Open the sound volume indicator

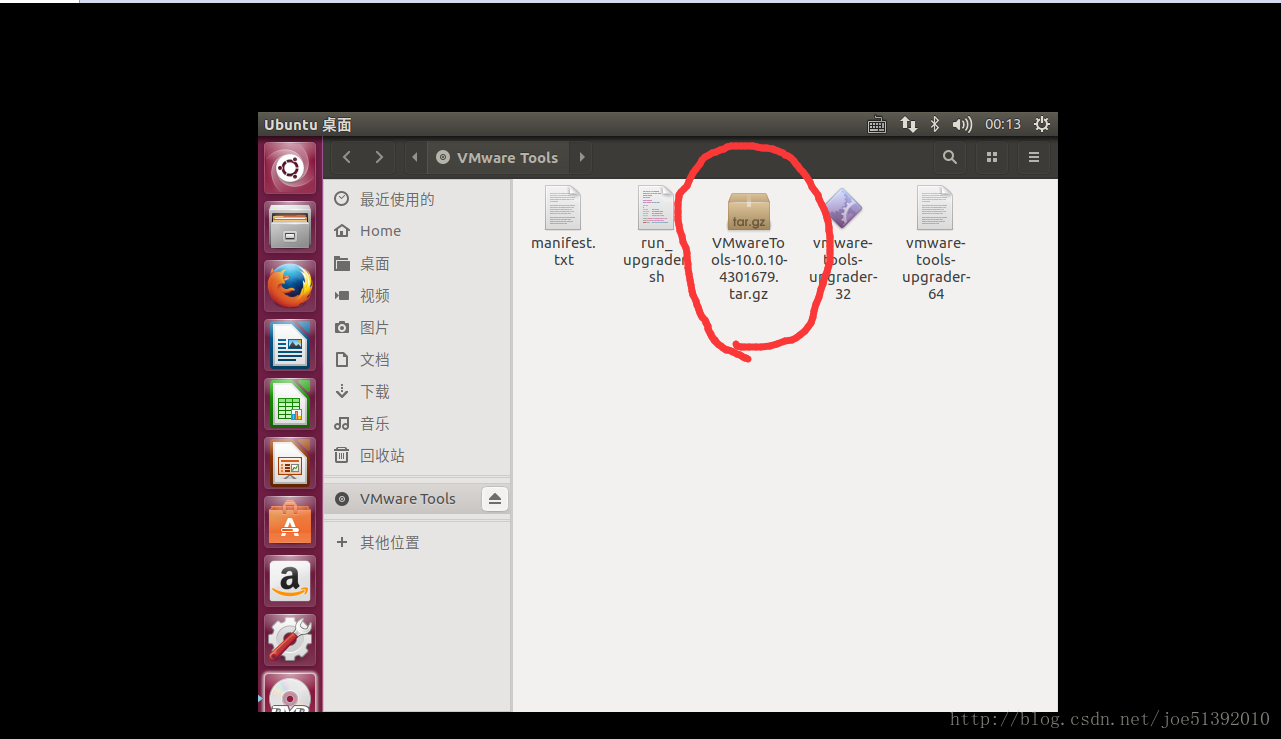(x=962, y=125)
